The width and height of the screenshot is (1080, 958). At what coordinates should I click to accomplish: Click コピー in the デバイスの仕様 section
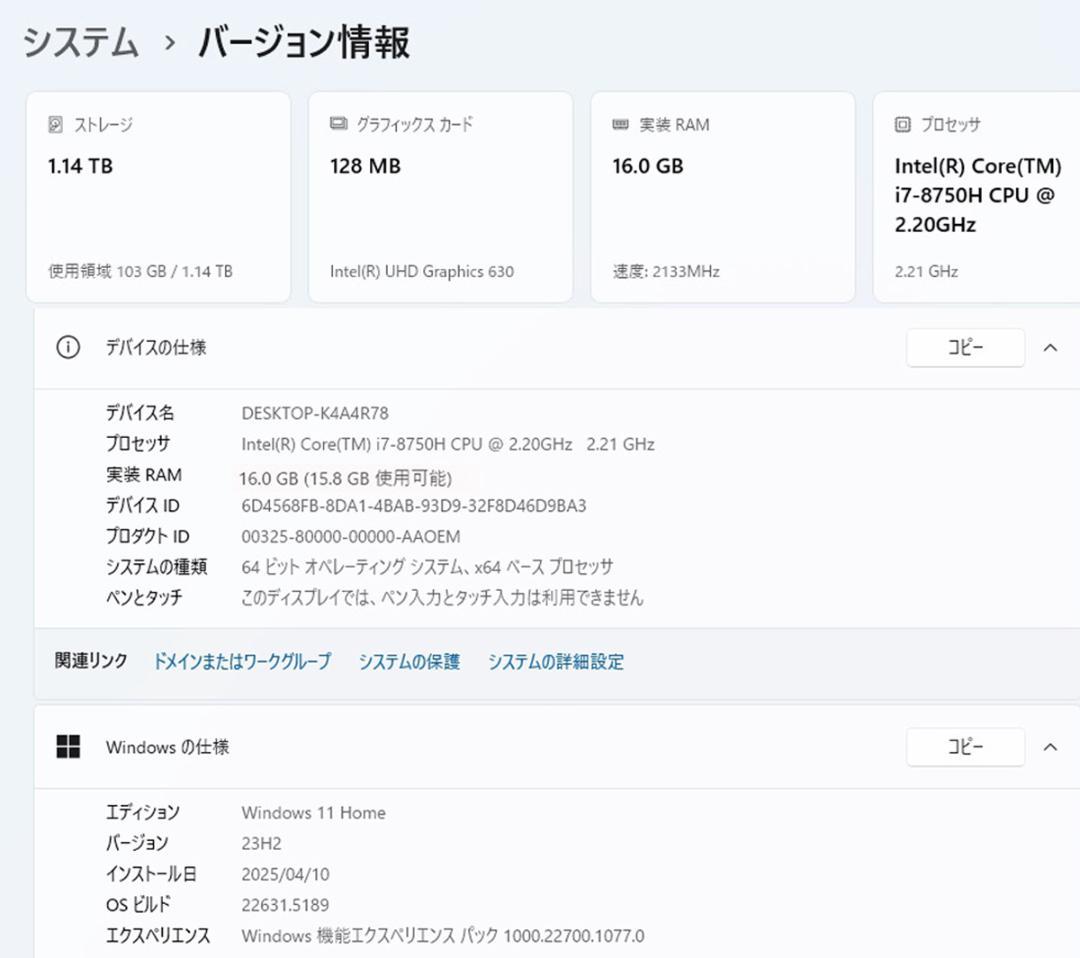click(964, 348)
